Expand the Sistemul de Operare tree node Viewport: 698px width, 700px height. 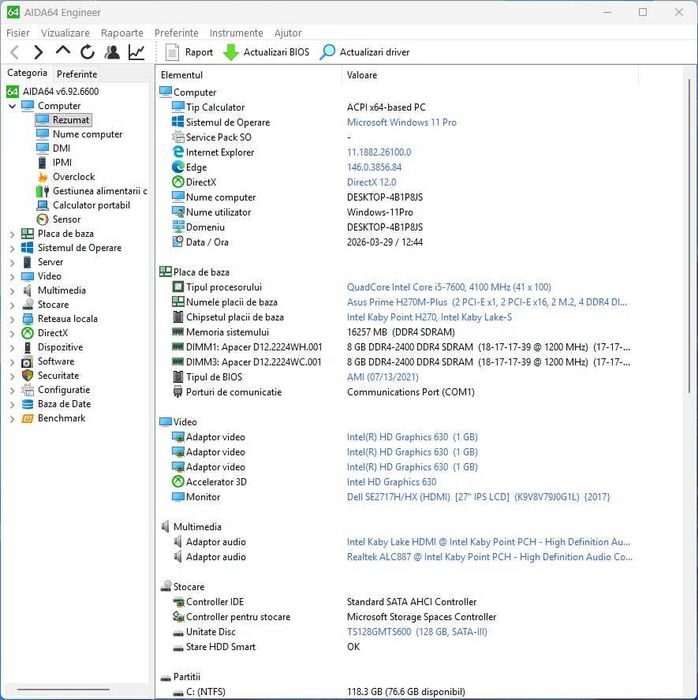12,248
